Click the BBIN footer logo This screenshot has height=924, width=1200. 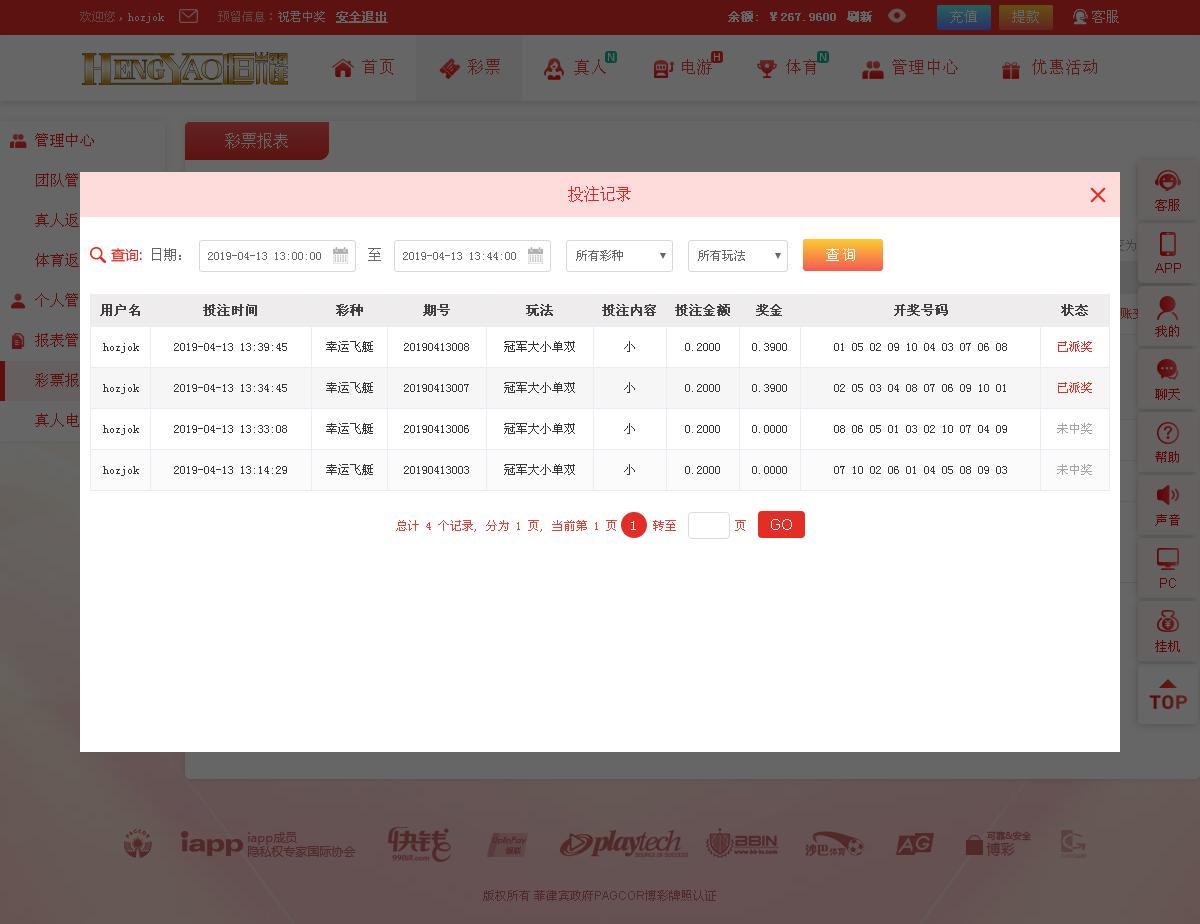[x=741, y=844]
